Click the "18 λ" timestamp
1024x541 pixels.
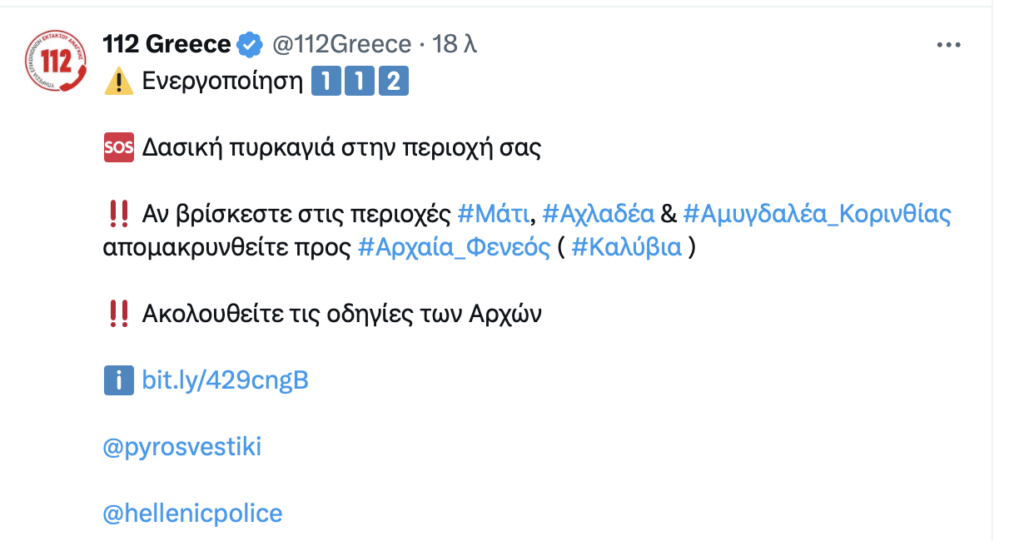(455, 44)
